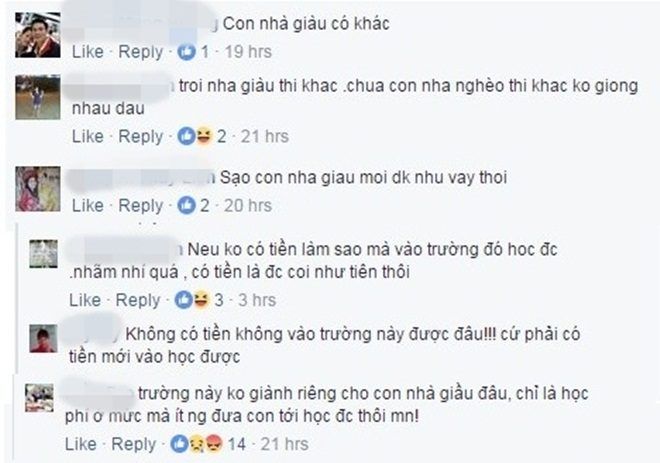This screenshot has width=660, height=463.
Task: Like the "Neu ko có tiền" reply
Action: coord(84,299)
